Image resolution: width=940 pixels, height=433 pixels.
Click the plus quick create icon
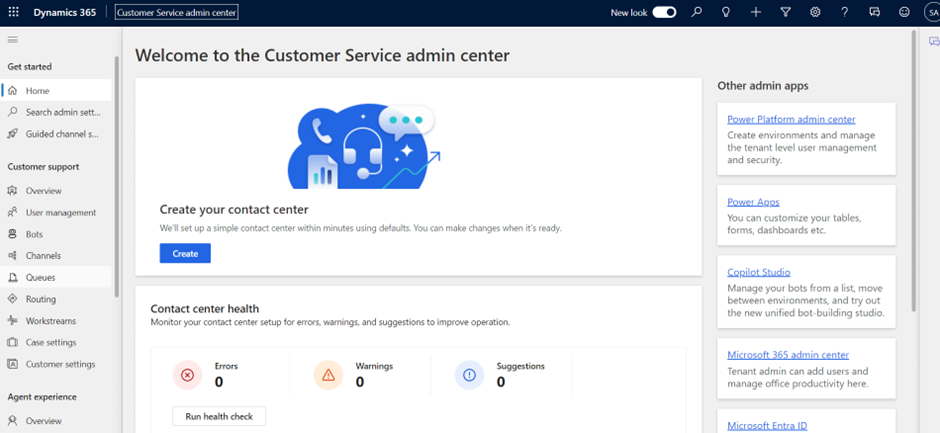pos(756,12)
